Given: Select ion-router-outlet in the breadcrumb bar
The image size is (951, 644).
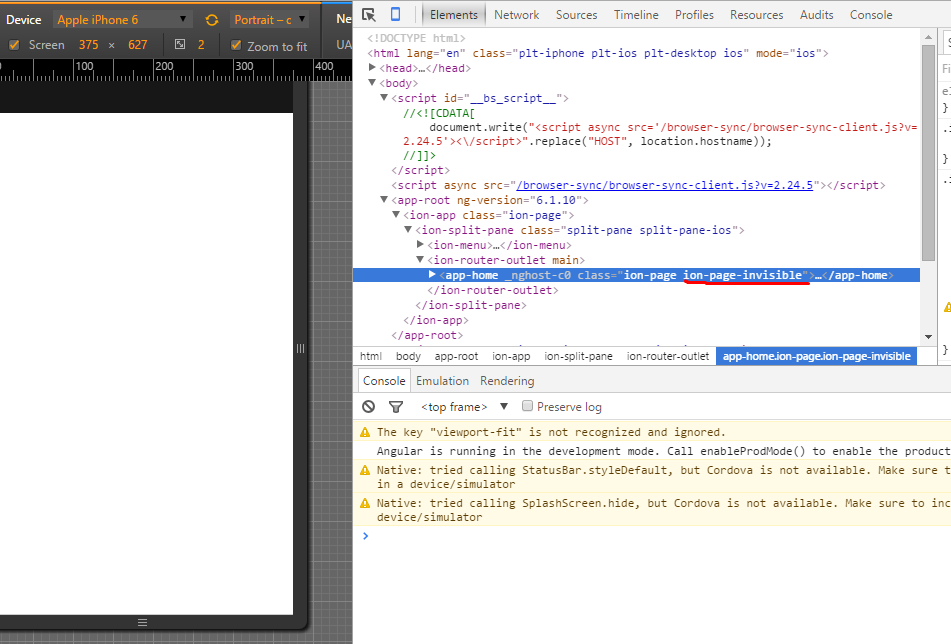Looking at the screenshot, I should (668, 356).
